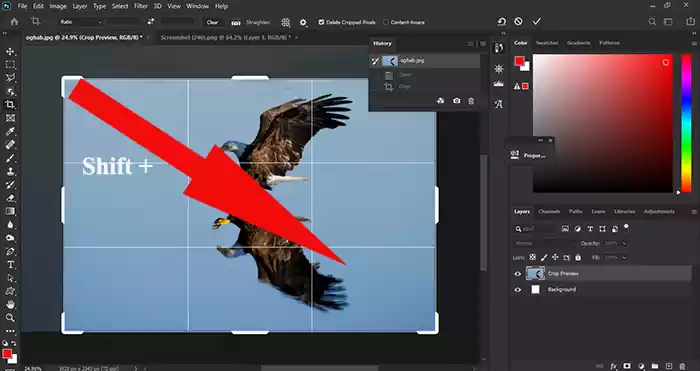Select the Lasso tool in toolbar
700x371 pixels.
coord(10,78)
